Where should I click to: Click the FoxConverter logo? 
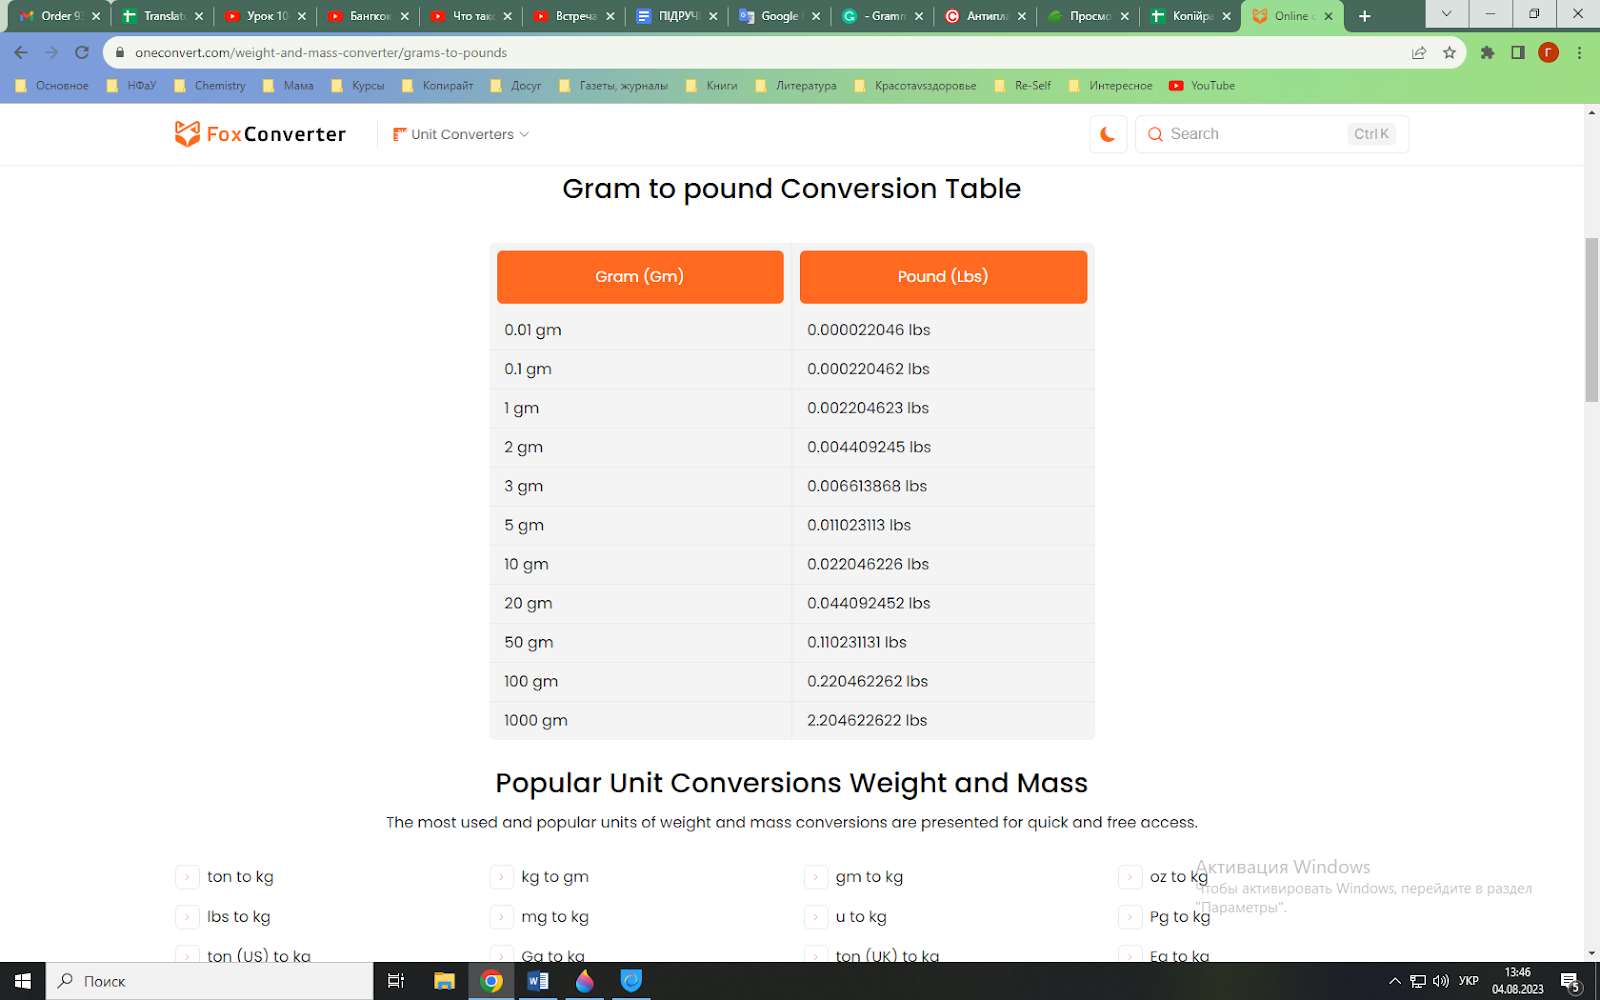260,134
